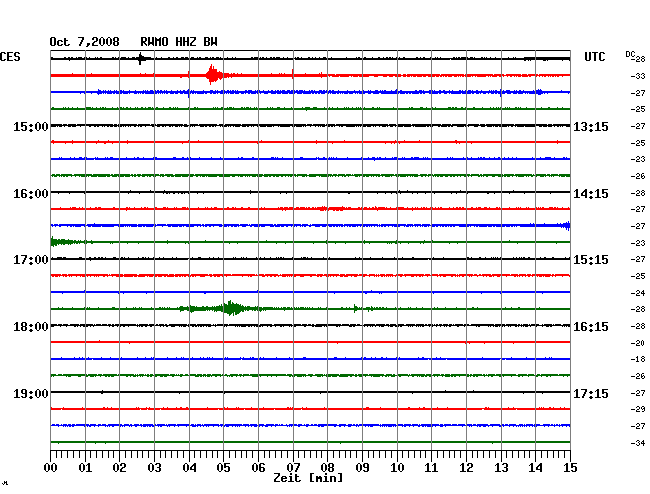Select the "16:00" local time label

tap(31, 194)
